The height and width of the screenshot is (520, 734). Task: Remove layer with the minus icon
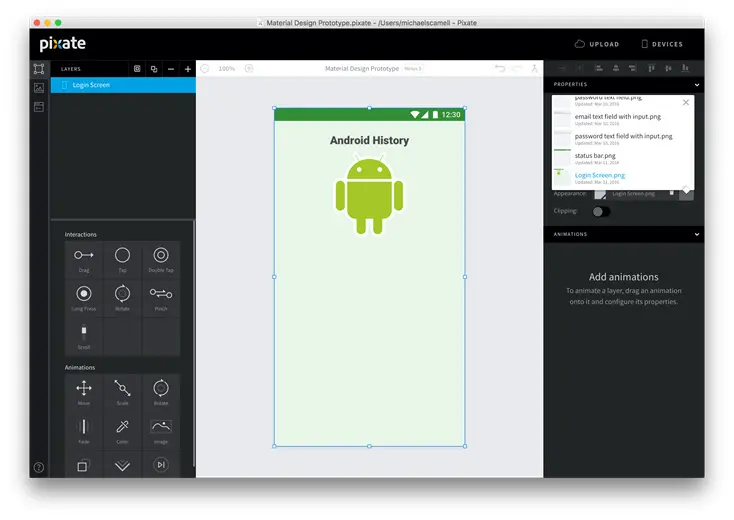(x=171, y=69)
